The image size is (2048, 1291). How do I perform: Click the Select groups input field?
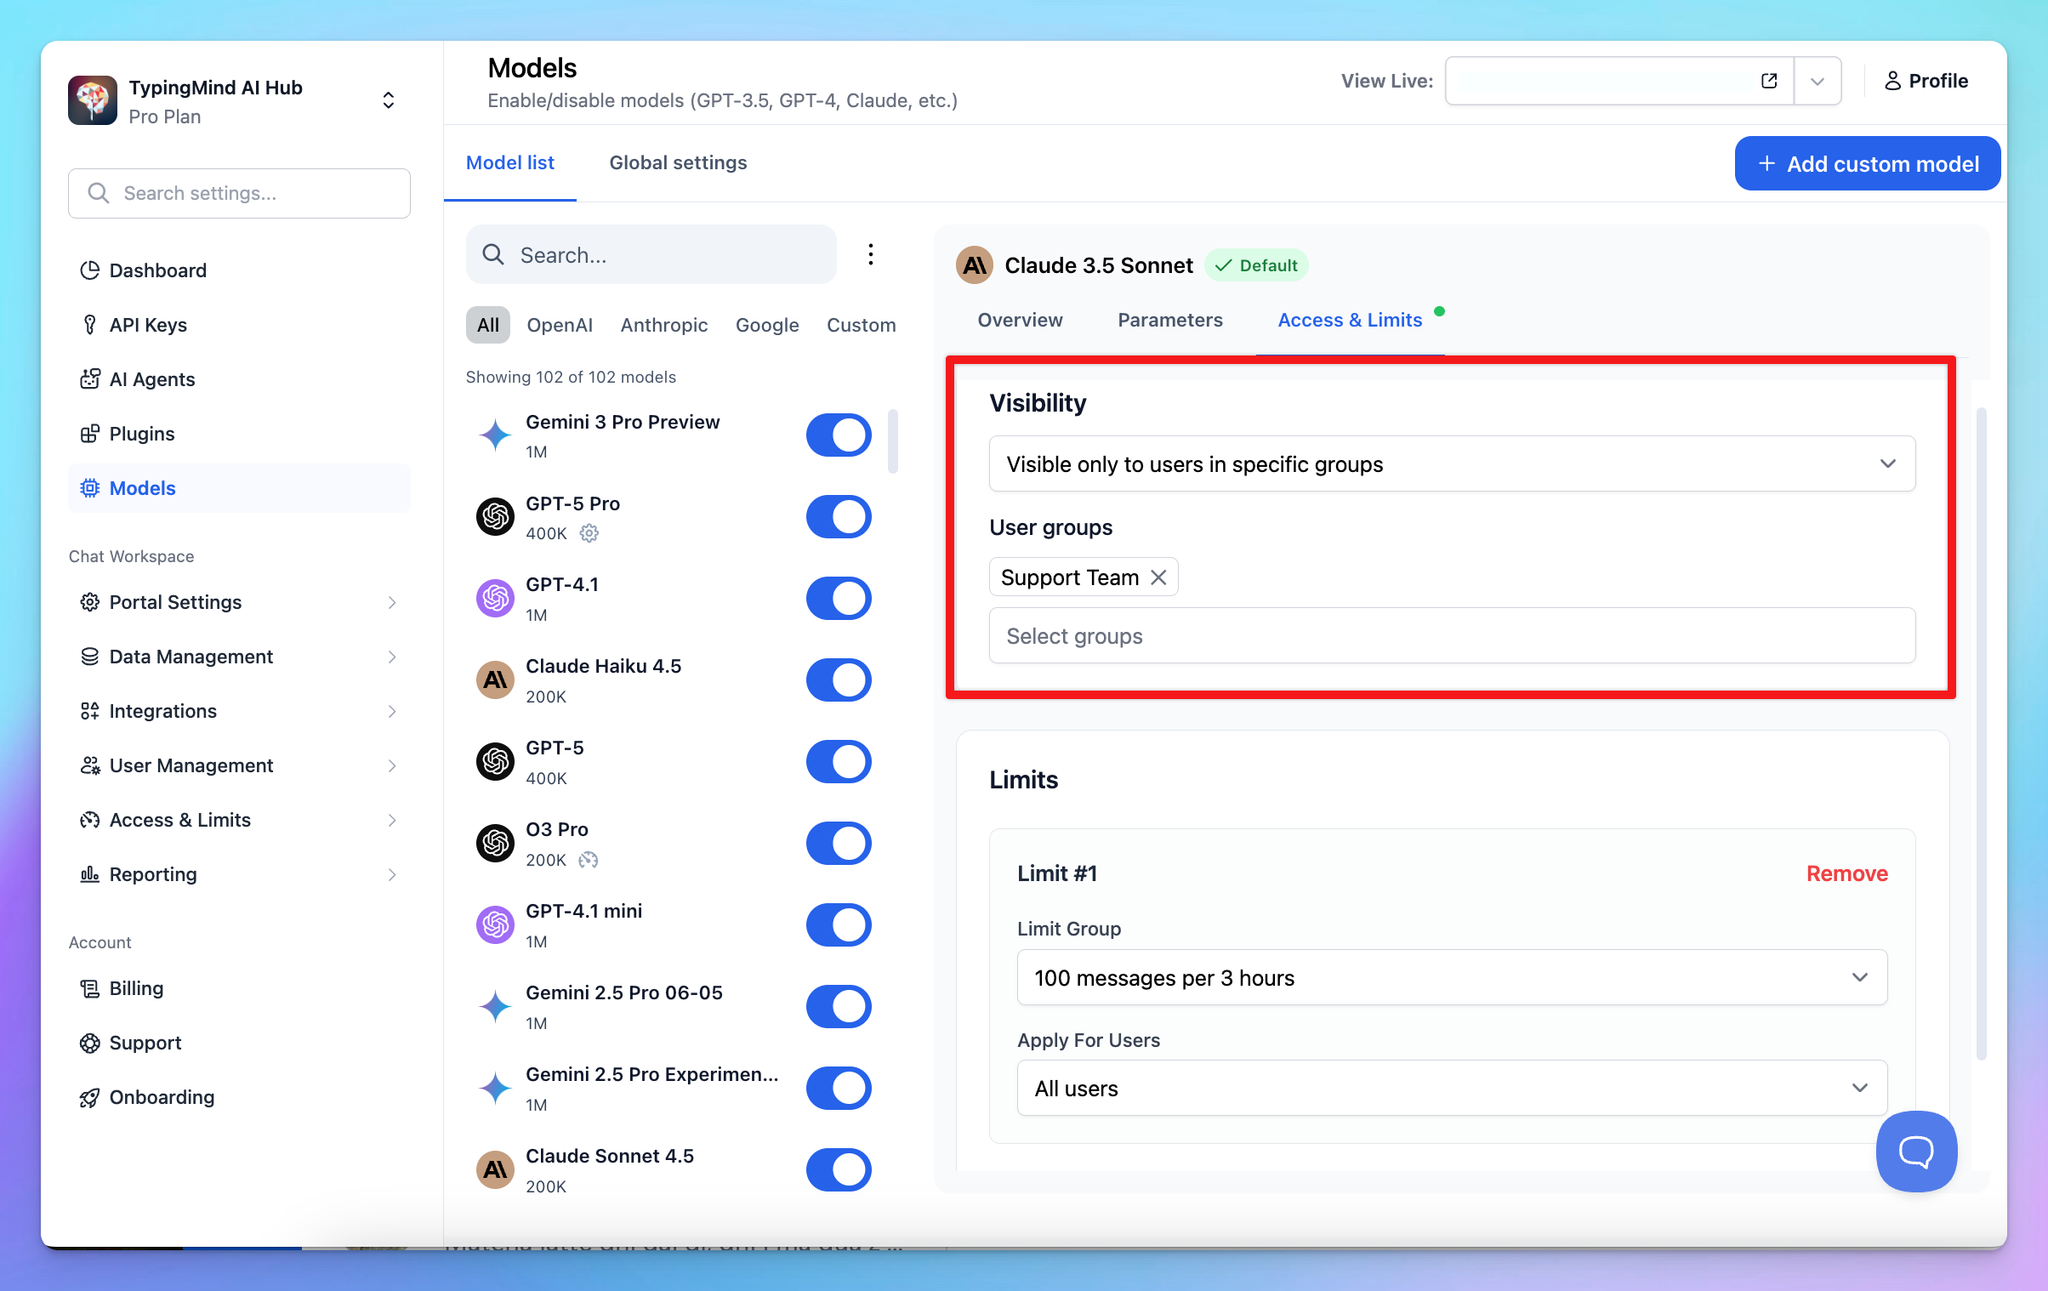click(x=1451, y=636)
